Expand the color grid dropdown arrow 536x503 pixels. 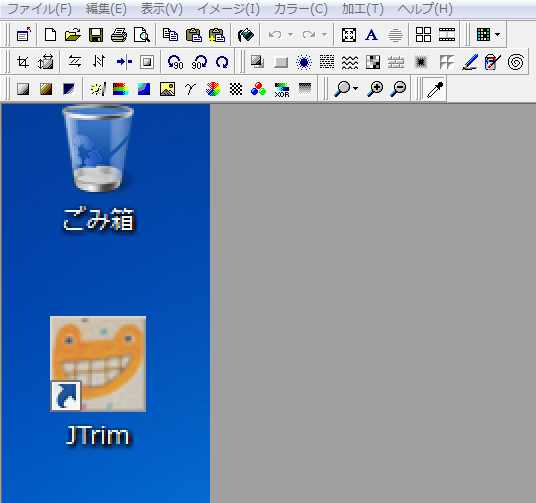point(498,35)
